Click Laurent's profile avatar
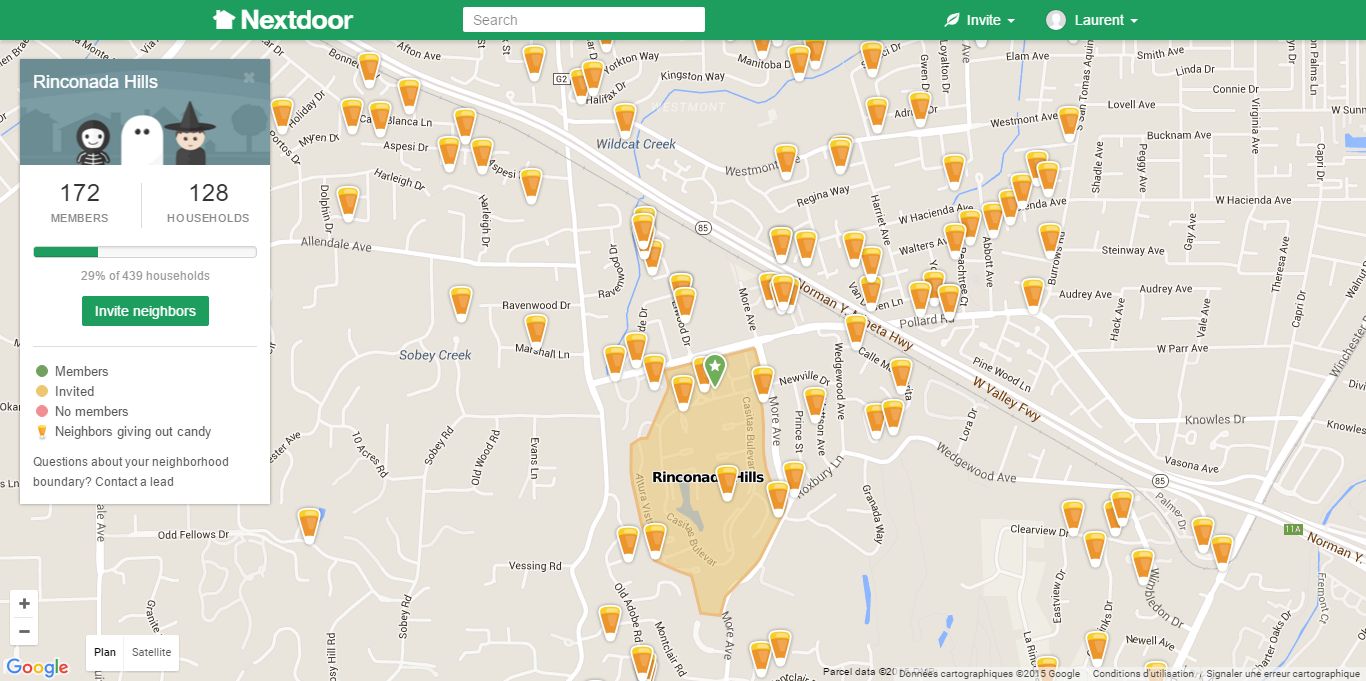Viewport: 1366px width, 681px height. [x=1056, y=20]
